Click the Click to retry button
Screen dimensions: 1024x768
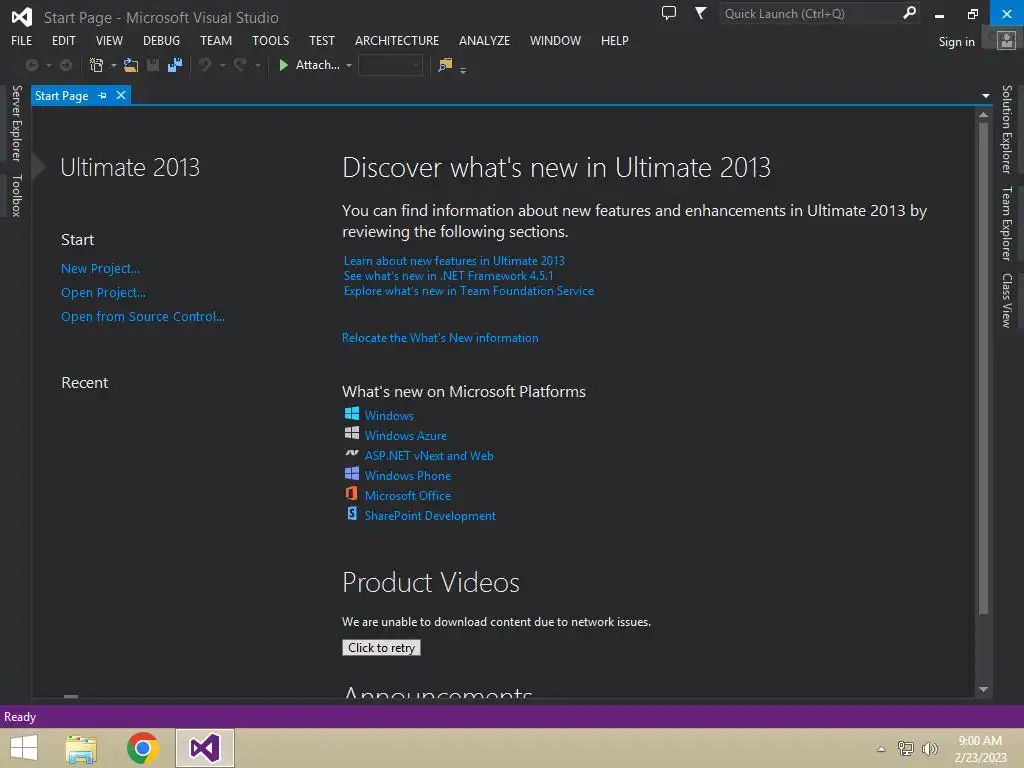coord(381,648)
